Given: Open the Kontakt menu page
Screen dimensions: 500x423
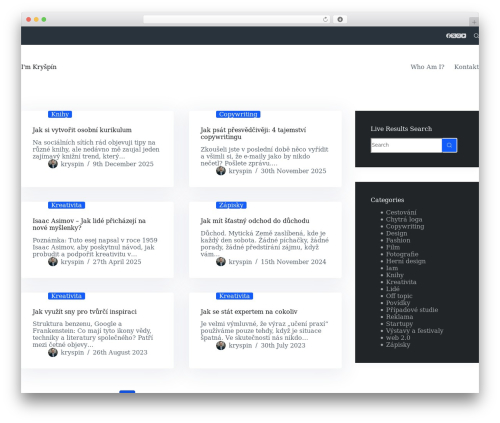Looking at the screenshot, I should click(466, 67).
